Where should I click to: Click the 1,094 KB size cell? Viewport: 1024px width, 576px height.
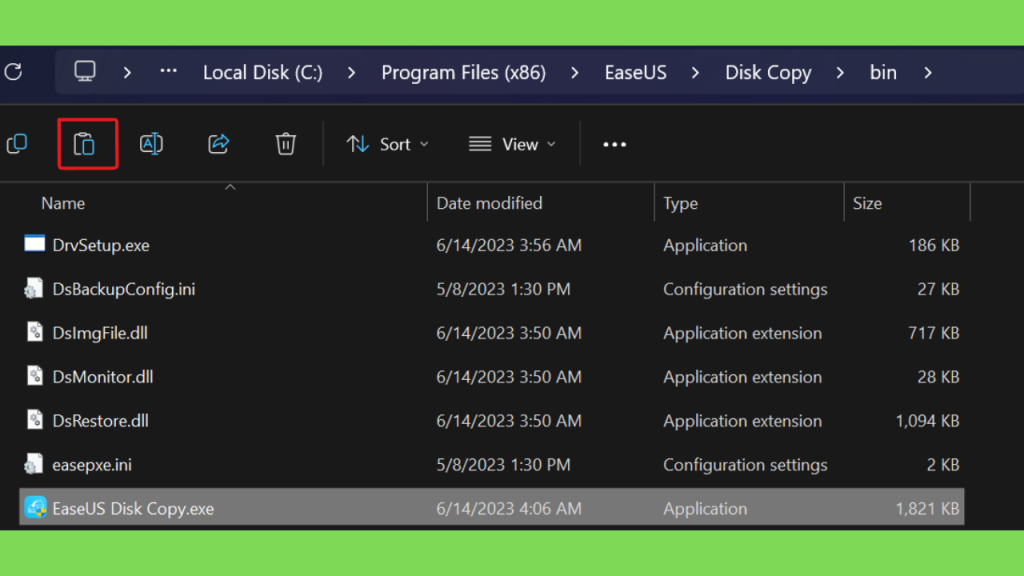(x=927, y=421)
